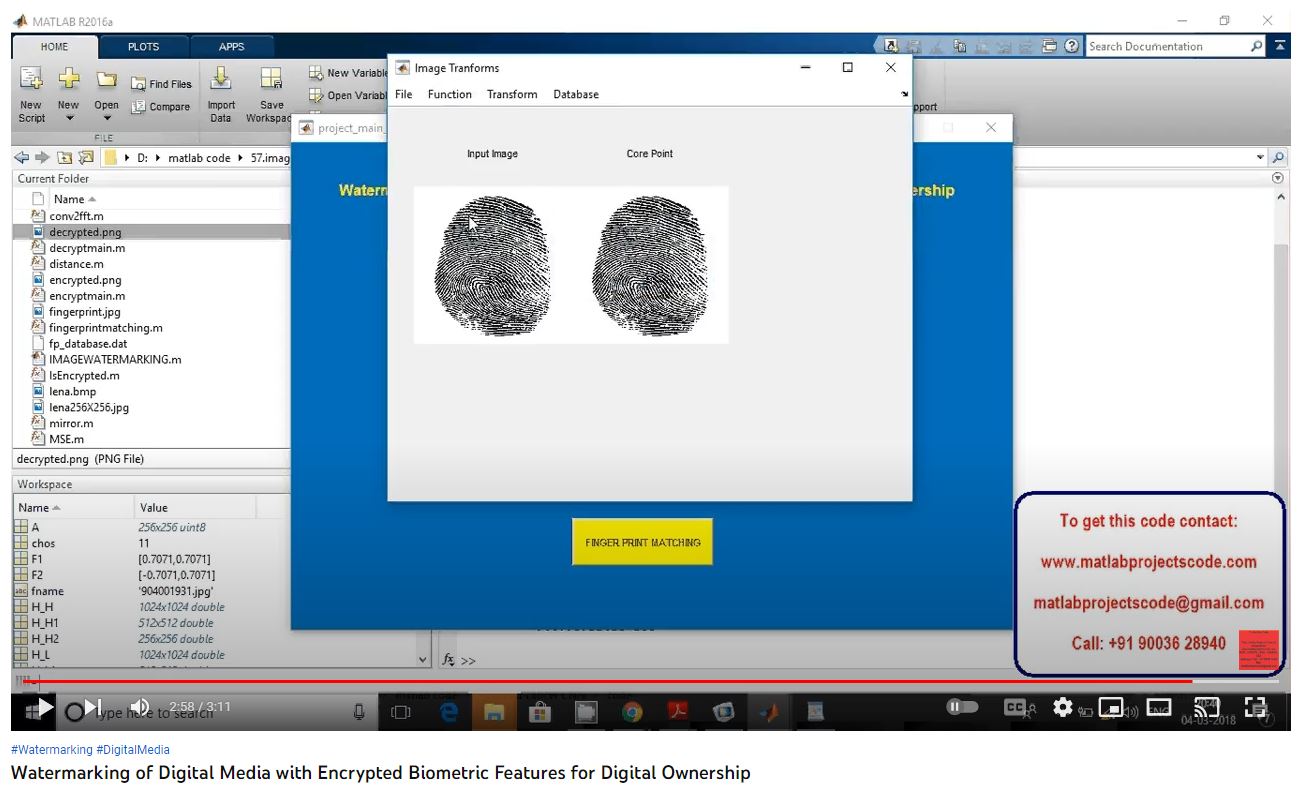Expand the Open dropdown arrow
Image resolution: width=1299 pixels, height=788 pixels.
coord(106,119)
